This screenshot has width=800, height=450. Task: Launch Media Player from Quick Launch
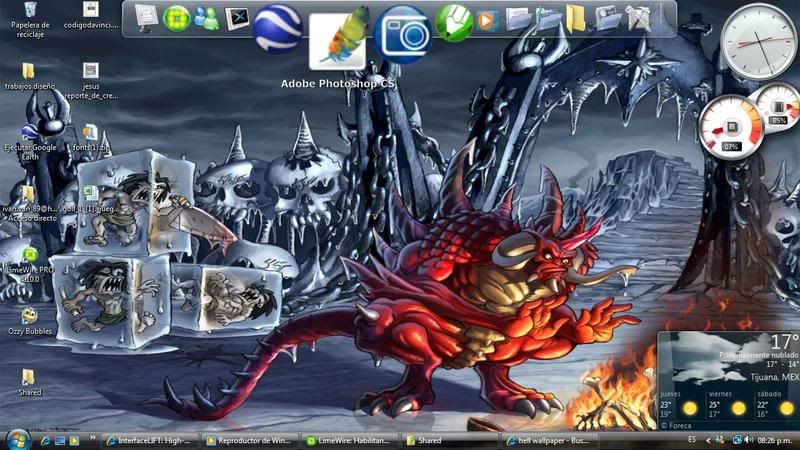point(74,440)
